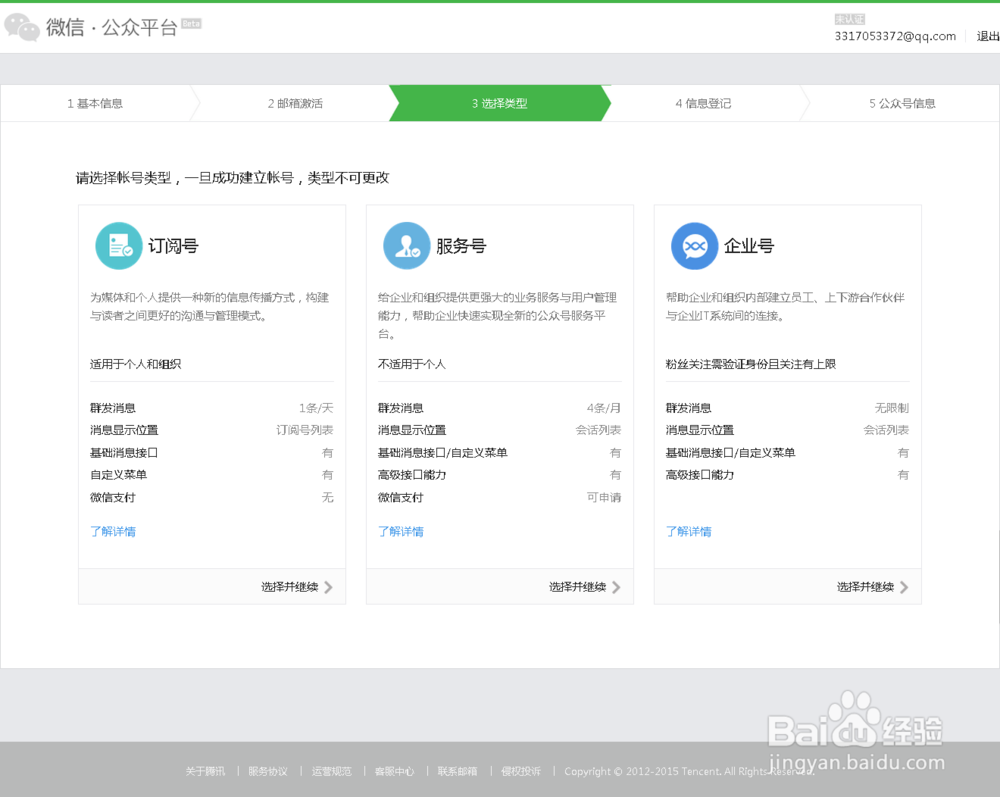Click the 订阅号 subscription account icon
Image resolution: width=1000 pixels, height=797 pixels.
[119, 246]
